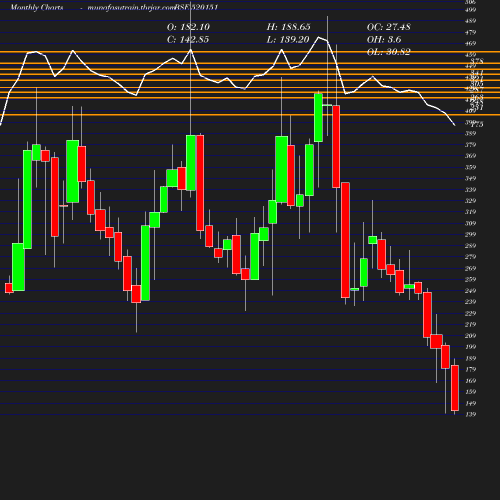Click the 169 price axis label
This screenshot has width=500, height=500.
tap(470, 381)
